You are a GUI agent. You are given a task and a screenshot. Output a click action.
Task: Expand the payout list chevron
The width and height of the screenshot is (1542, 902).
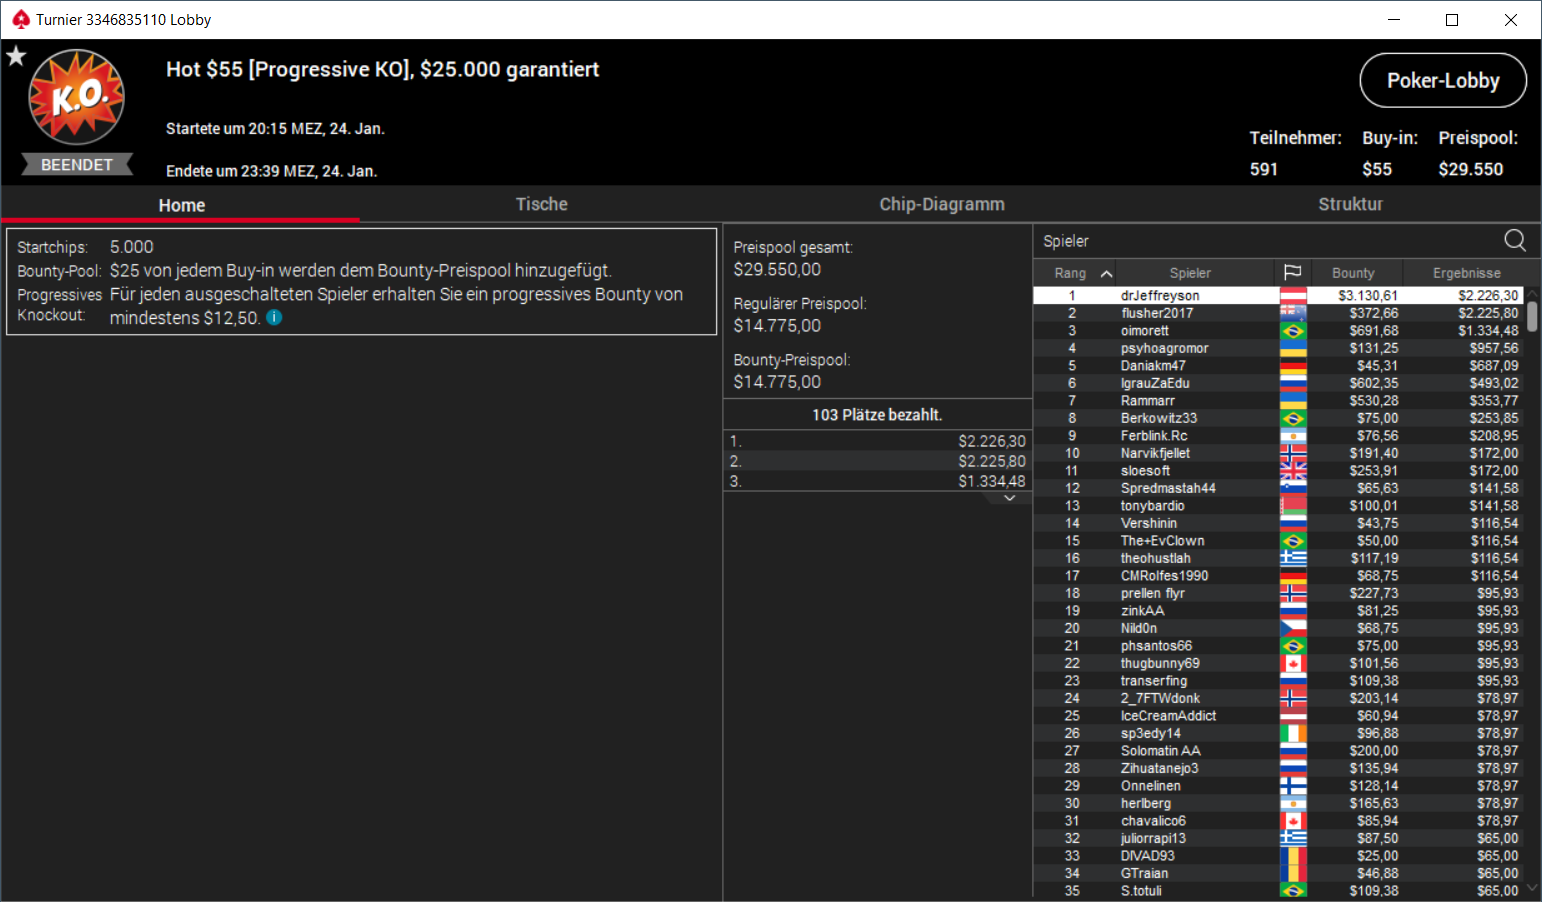(1009, 498)
